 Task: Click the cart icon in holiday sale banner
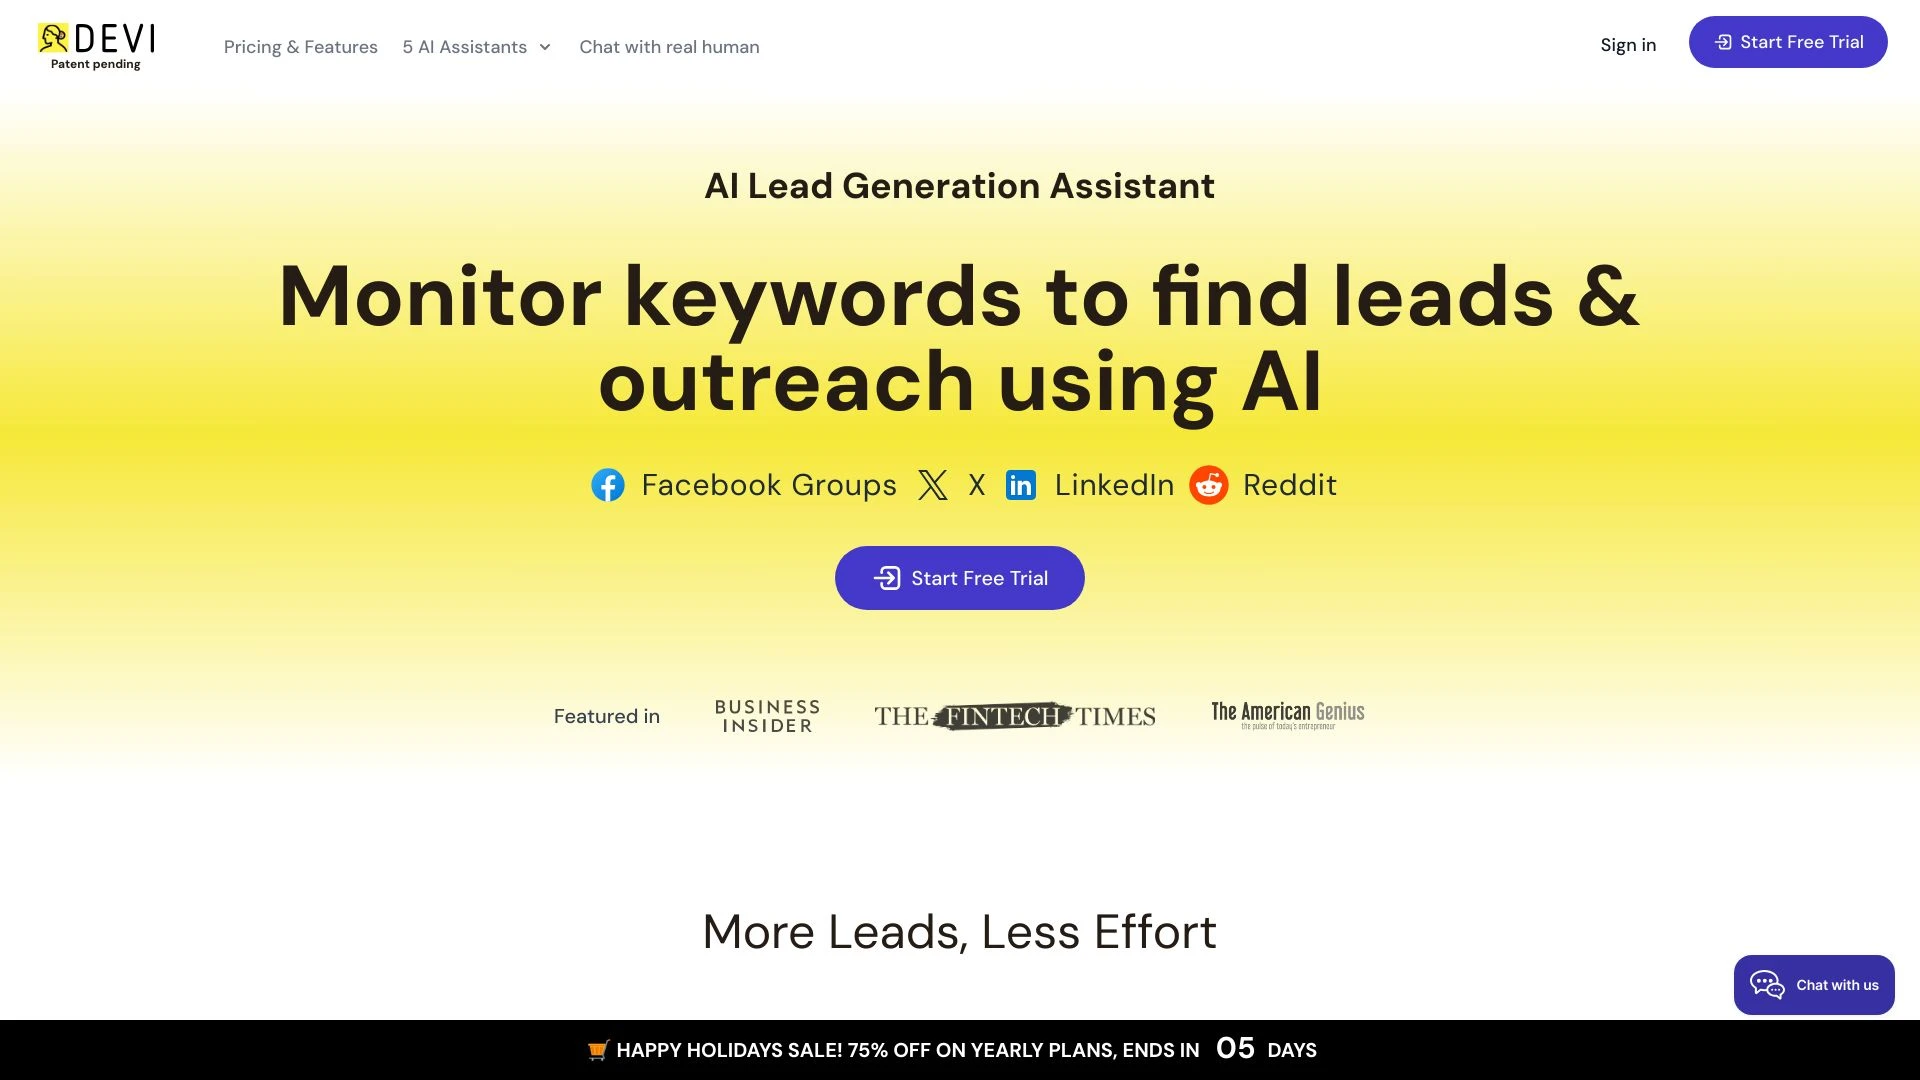click(596, 1050)
